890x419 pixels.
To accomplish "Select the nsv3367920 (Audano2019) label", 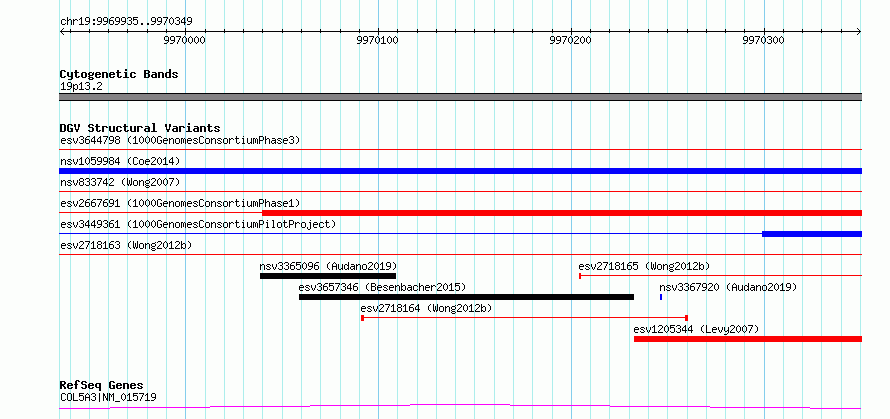I will (728, 287).
